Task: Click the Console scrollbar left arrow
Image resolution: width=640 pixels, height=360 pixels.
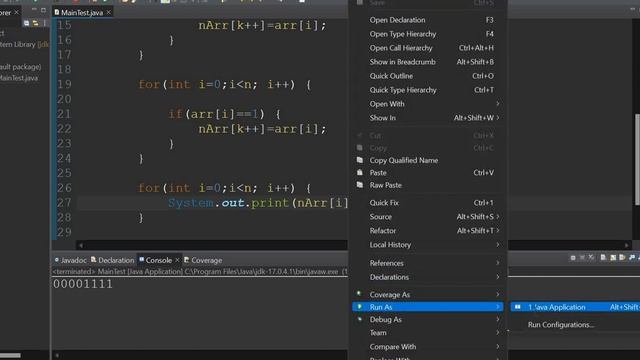Action: pos(57,356)
